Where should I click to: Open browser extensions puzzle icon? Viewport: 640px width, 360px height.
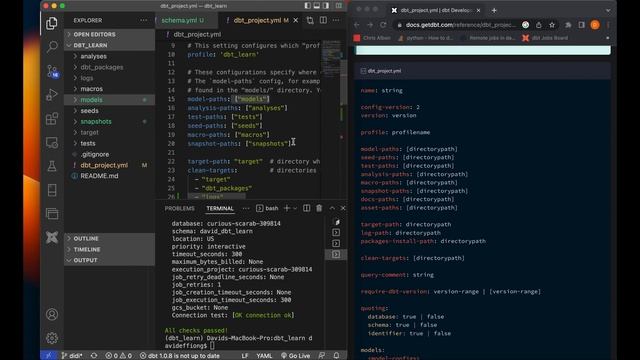click(x=568, y=25)
